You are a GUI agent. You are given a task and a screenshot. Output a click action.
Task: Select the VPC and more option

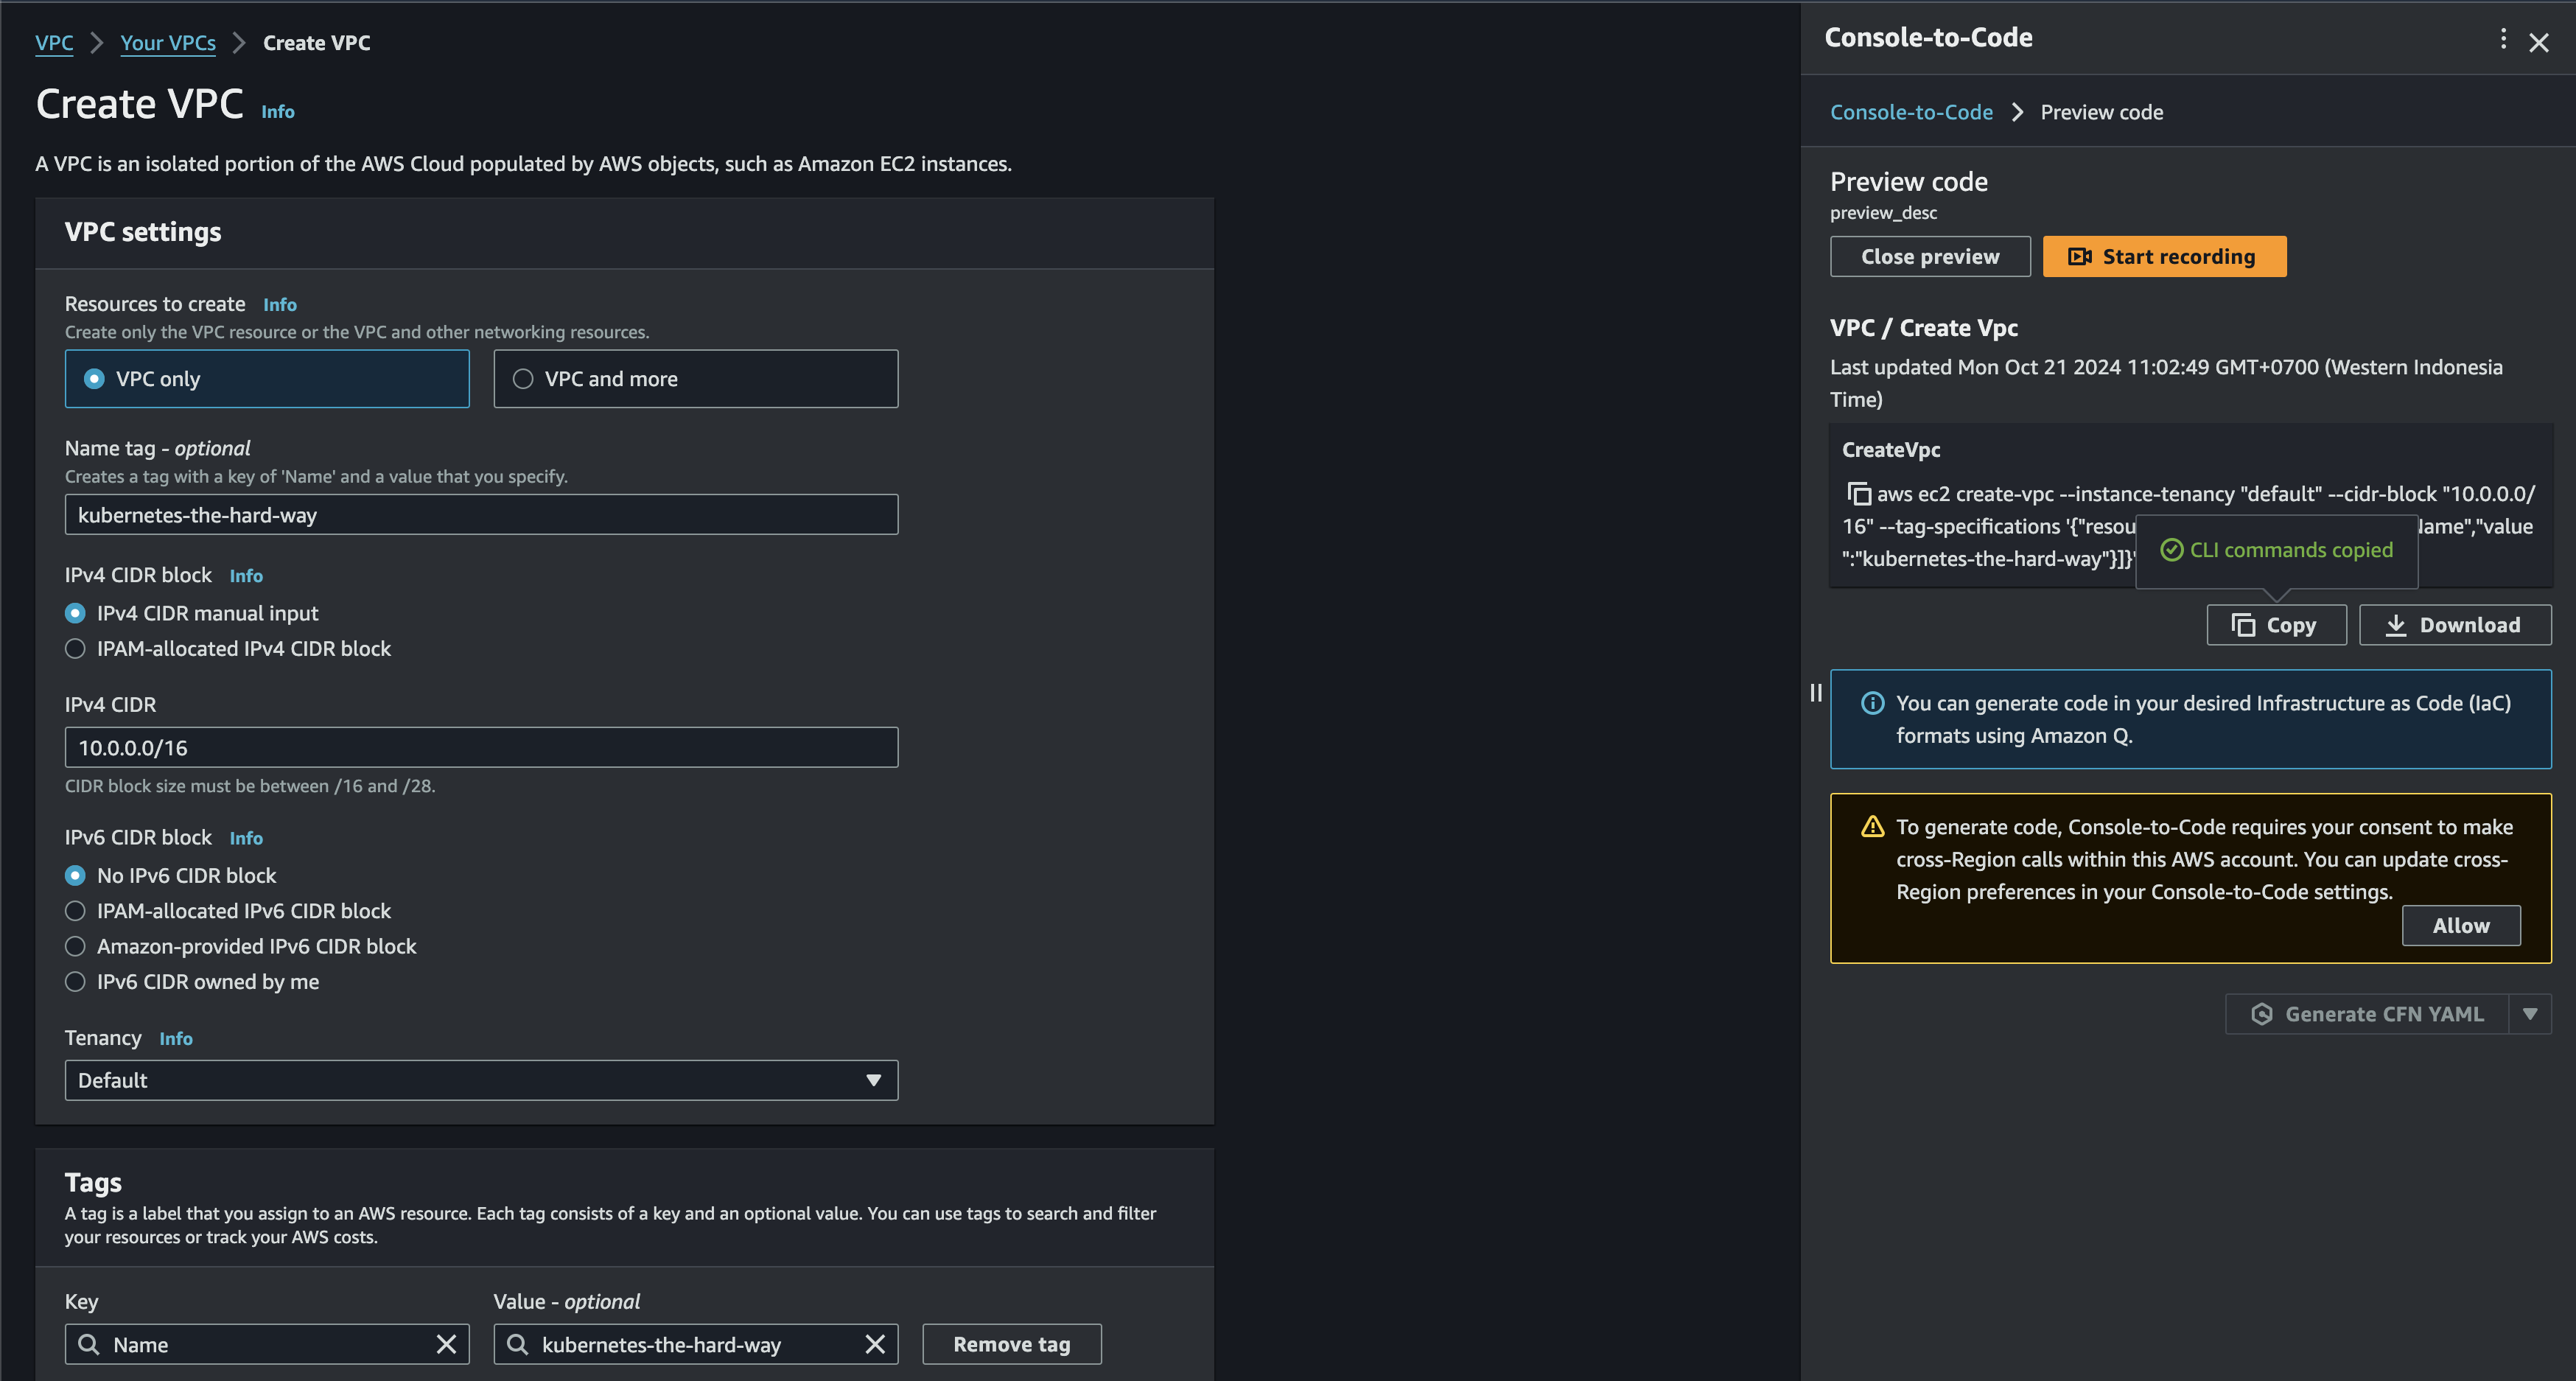click(x=696, y=379)
